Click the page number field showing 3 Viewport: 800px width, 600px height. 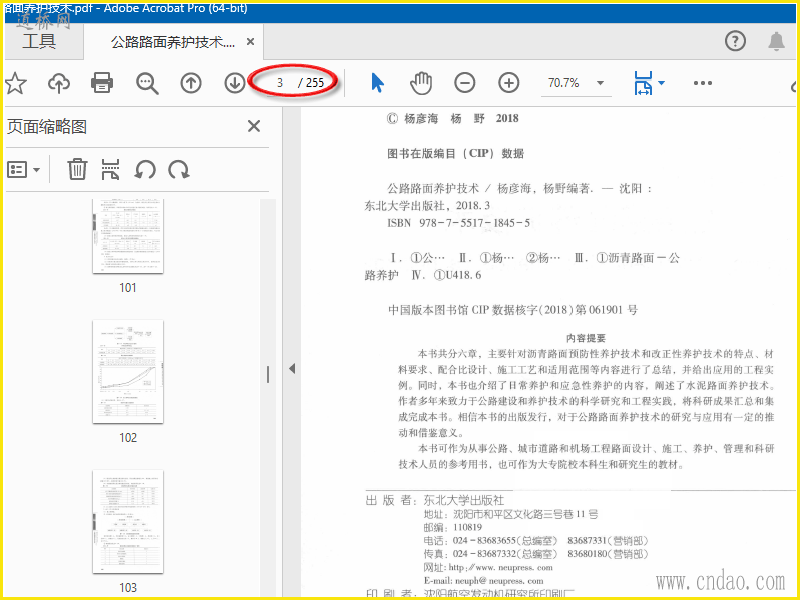[280, 83]
